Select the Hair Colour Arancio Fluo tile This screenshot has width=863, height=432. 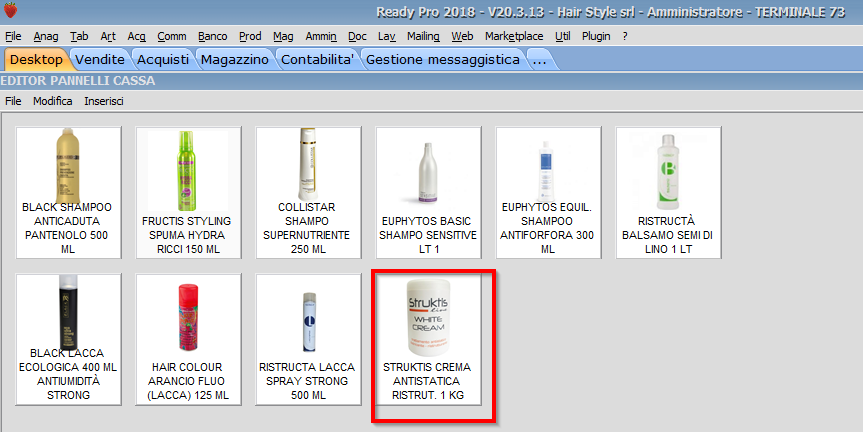(x=188, y=340)
